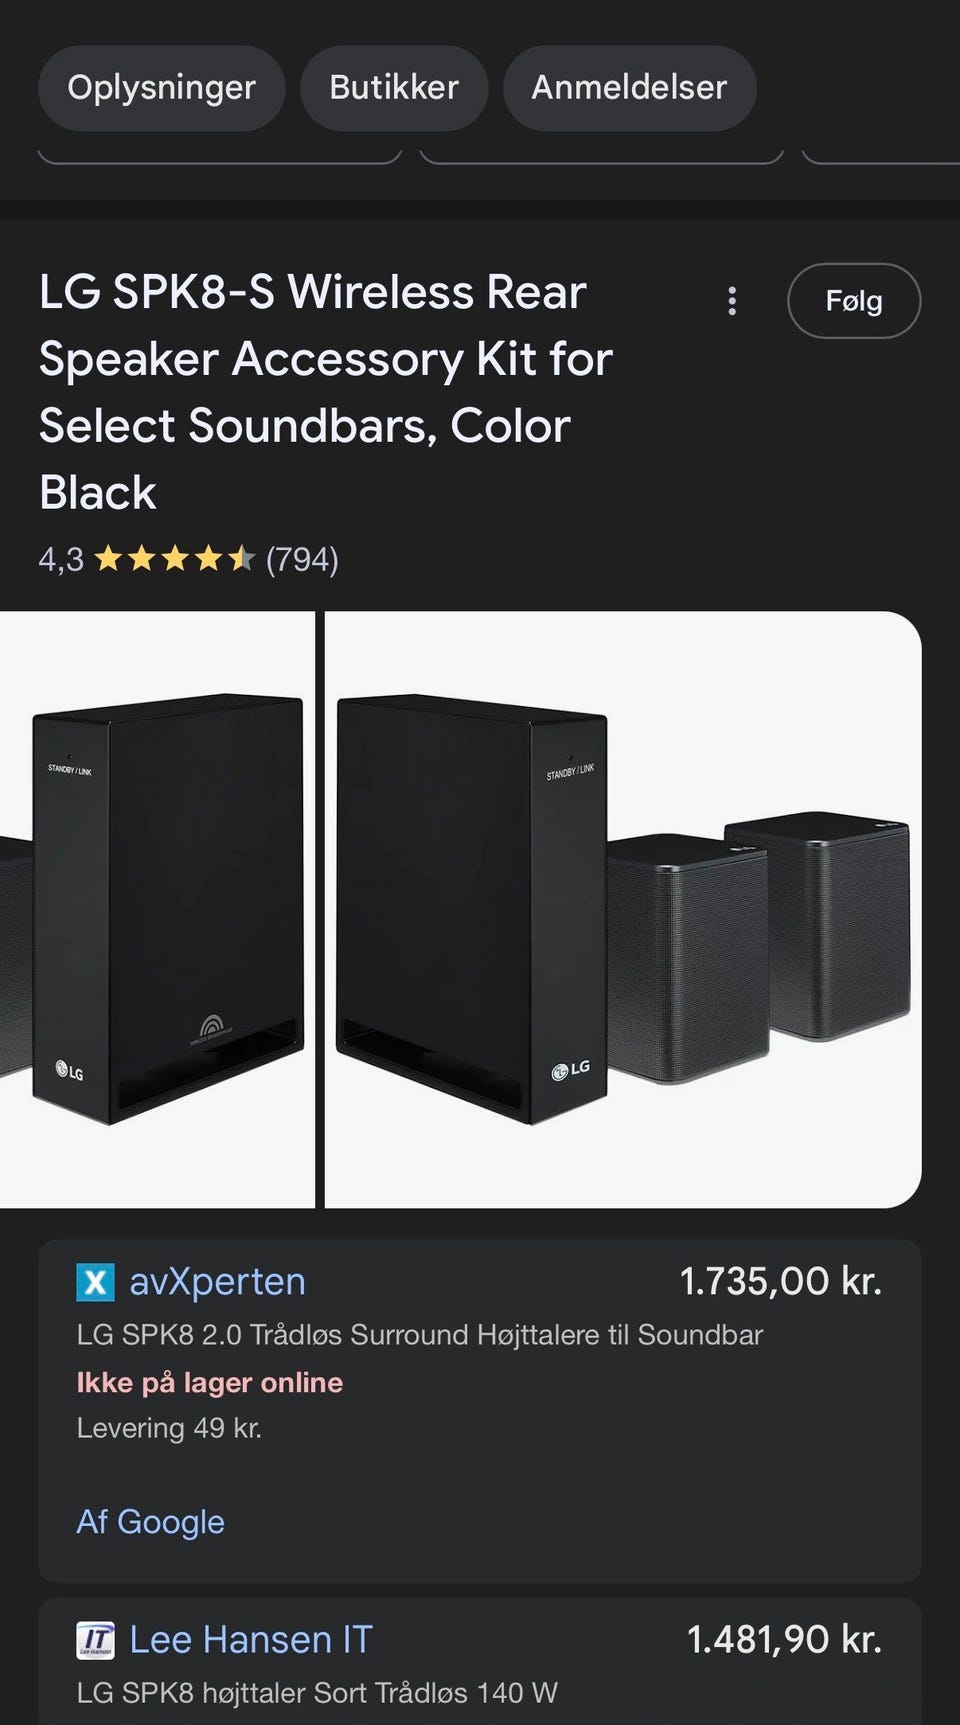The image size is (960, 1725).
Task: Click the Ikke på lager online status
Action: [x=210, y=1383]
